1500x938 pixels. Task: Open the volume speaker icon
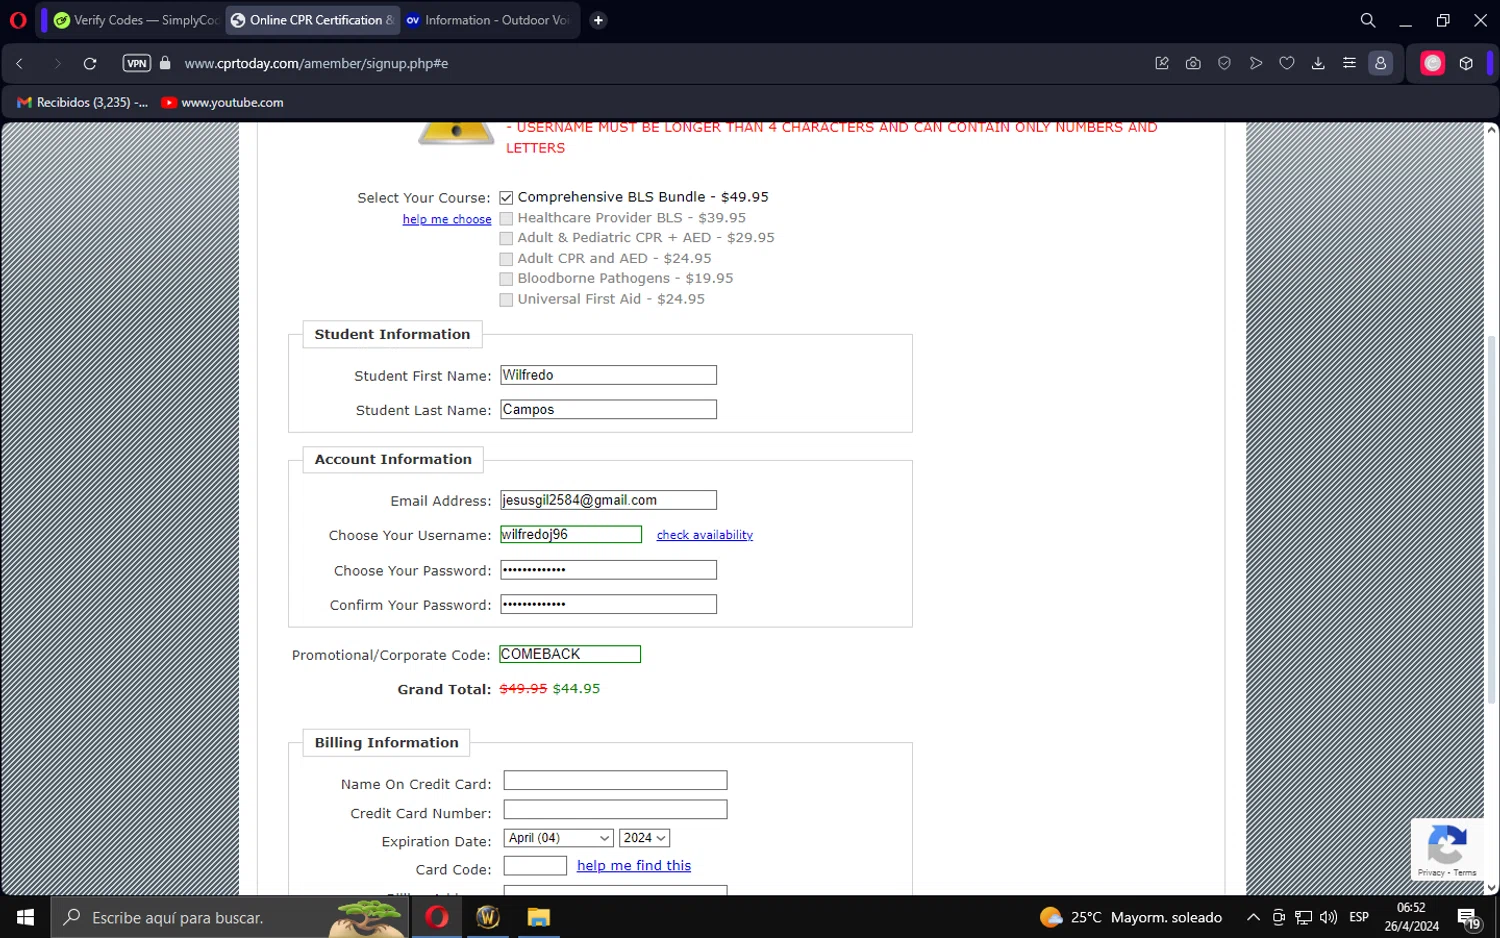click(1328, 917)
